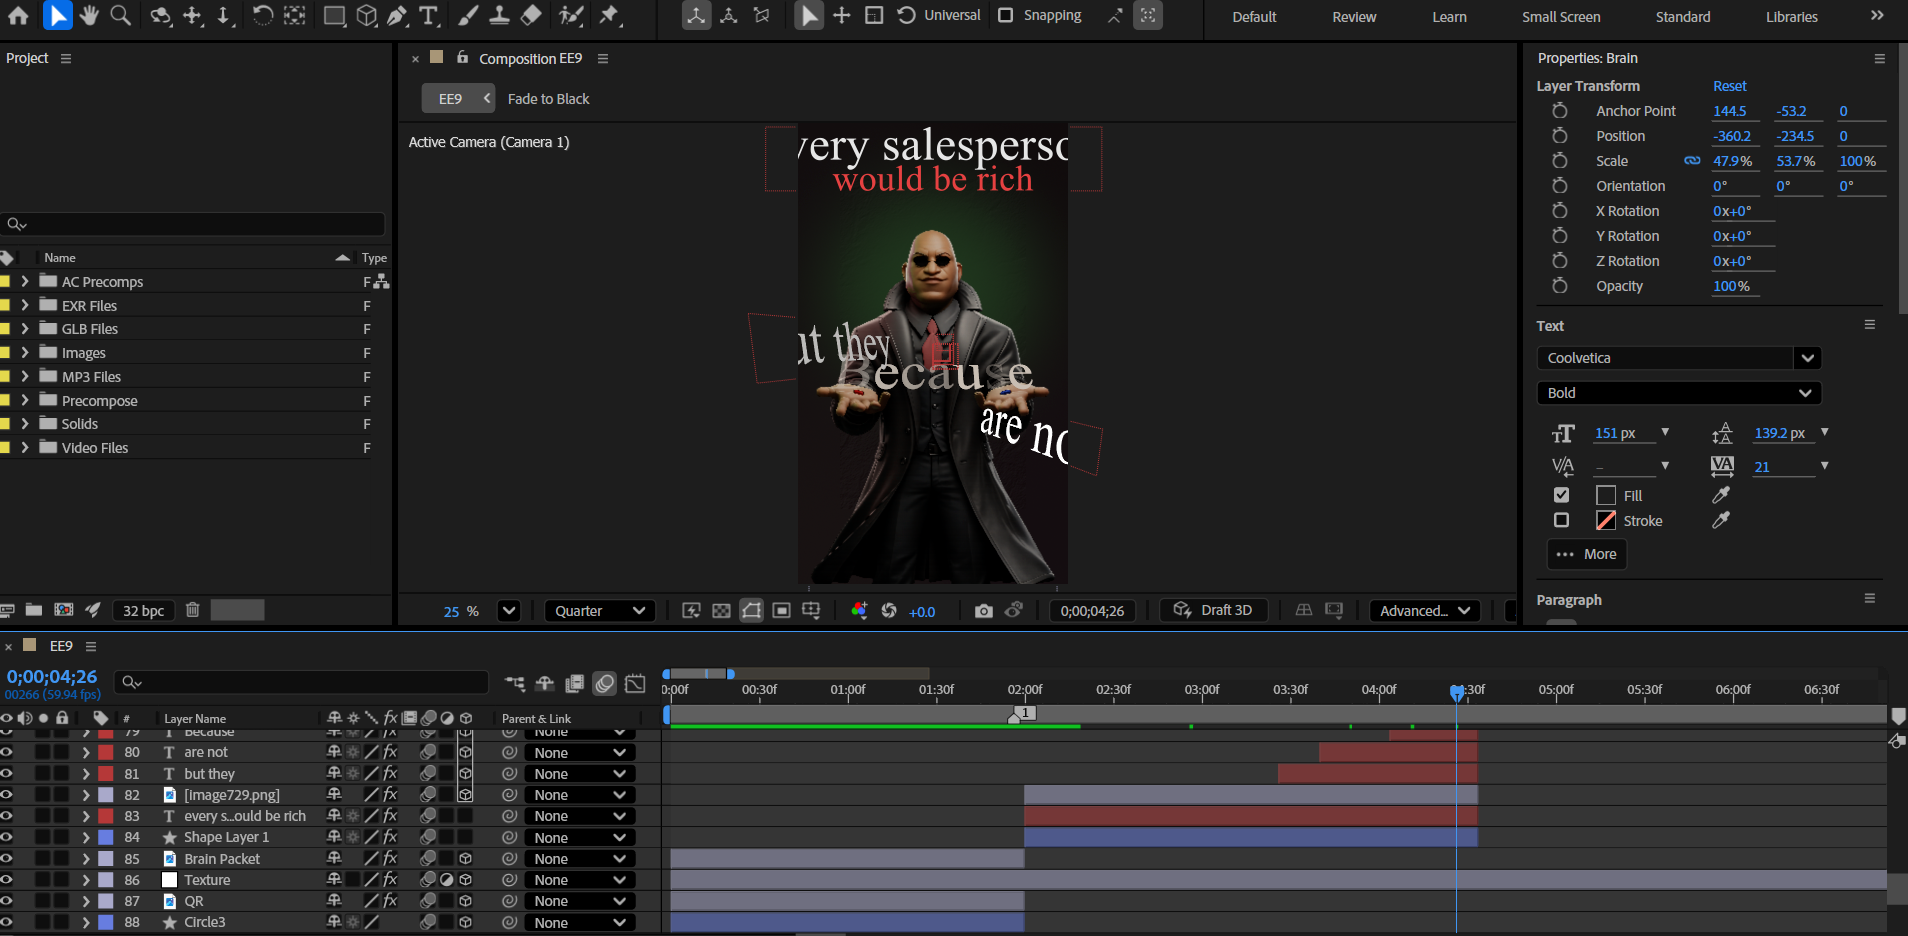Select the Puppet Pin tool
This screenshot has width=1908, height=936.
(609, 15)
